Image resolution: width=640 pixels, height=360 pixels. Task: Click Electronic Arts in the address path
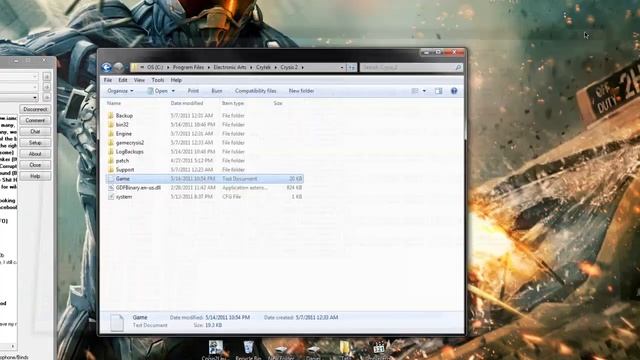[x=230, y=67]
